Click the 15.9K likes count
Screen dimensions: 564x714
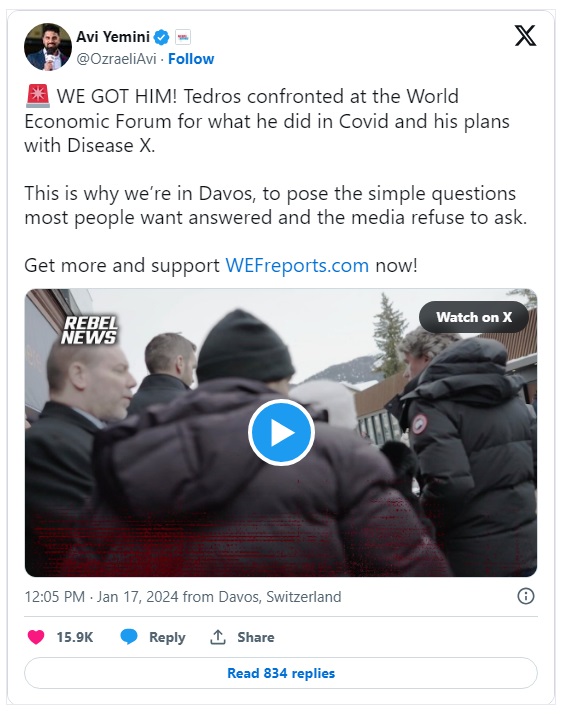click(x=75, y=637)
